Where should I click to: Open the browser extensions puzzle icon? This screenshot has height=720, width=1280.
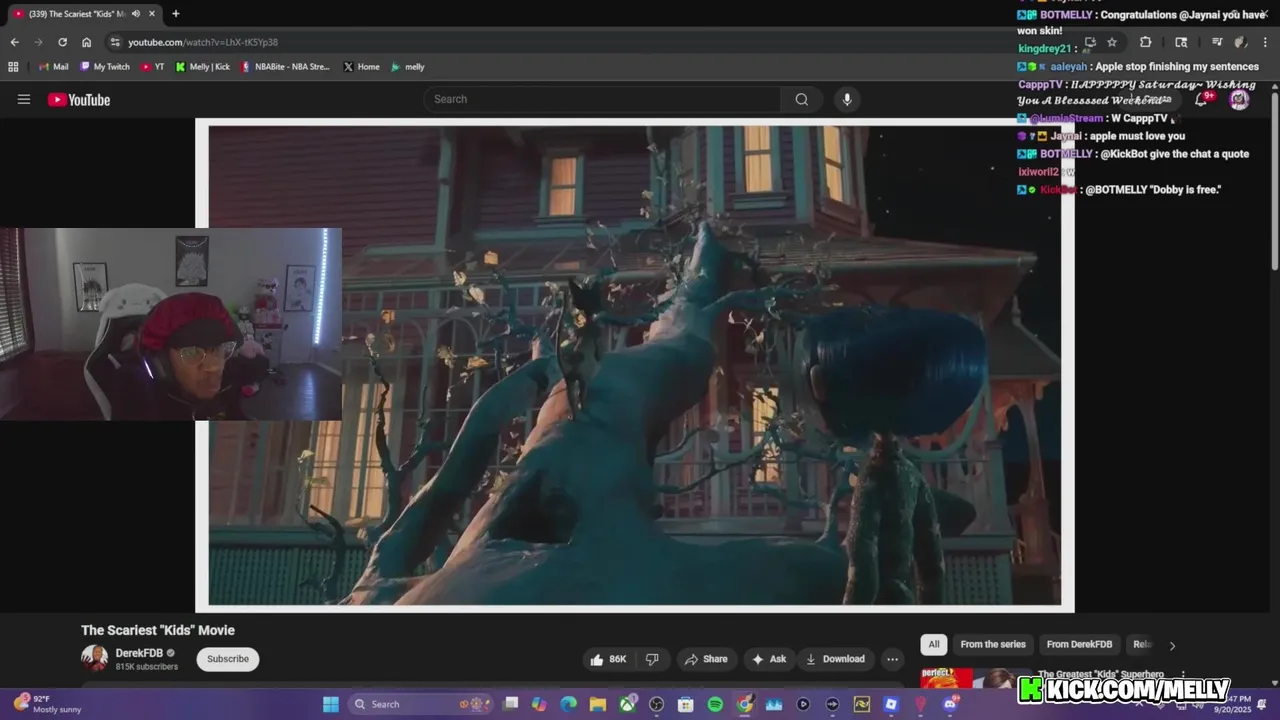pyautogui.click(x=1145, y=42)
